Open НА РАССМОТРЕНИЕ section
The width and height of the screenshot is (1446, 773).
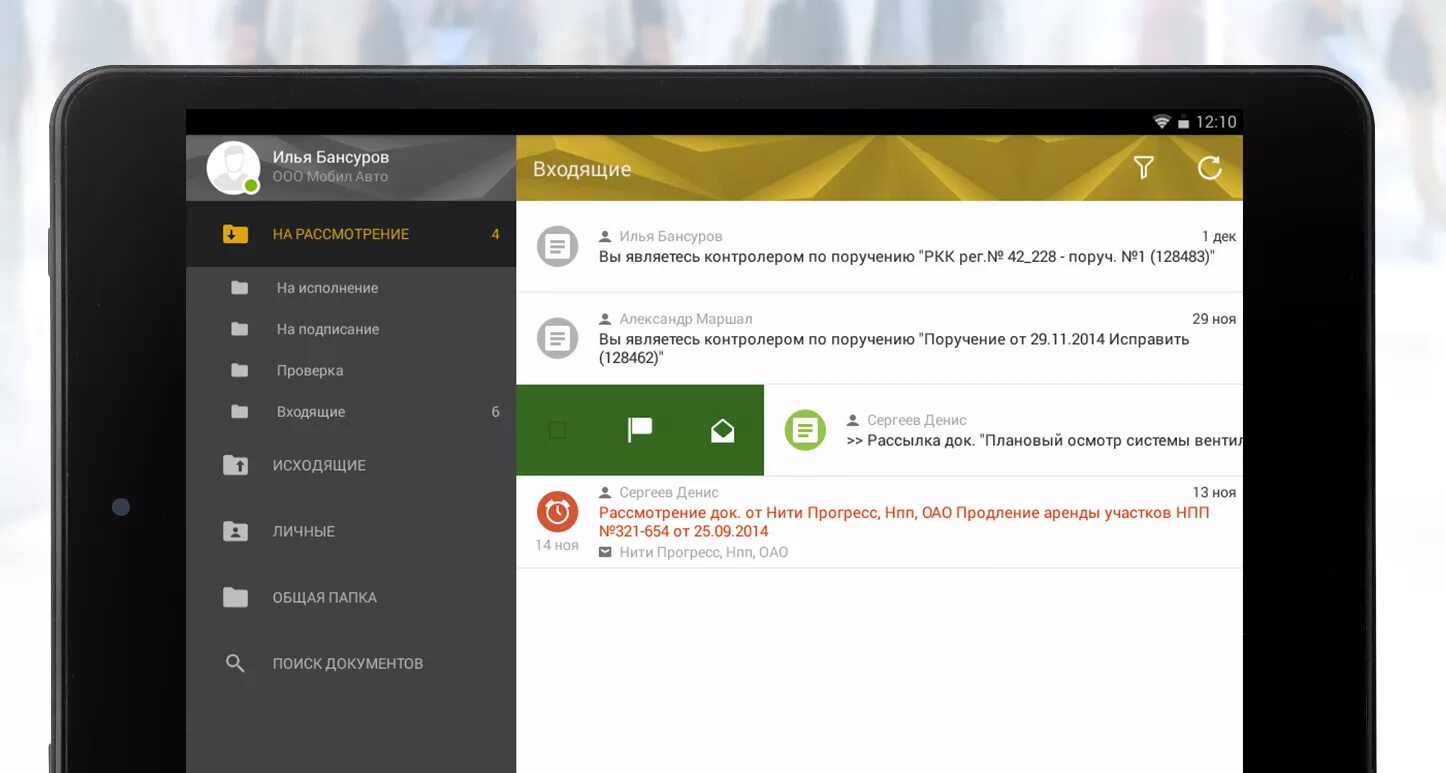click(x=351, y=234)
